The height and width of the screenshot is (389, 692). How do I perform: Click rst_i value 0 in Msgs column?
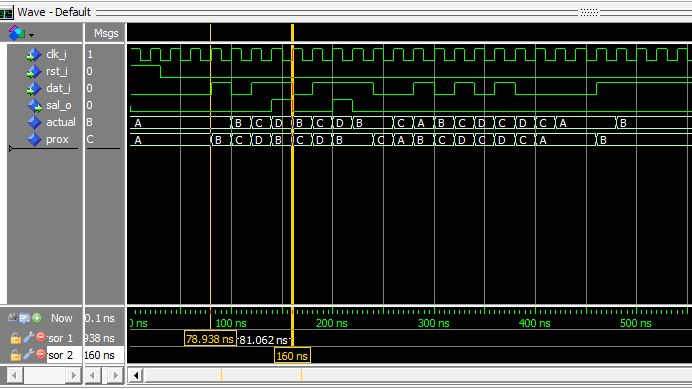[x=90, y=71]
